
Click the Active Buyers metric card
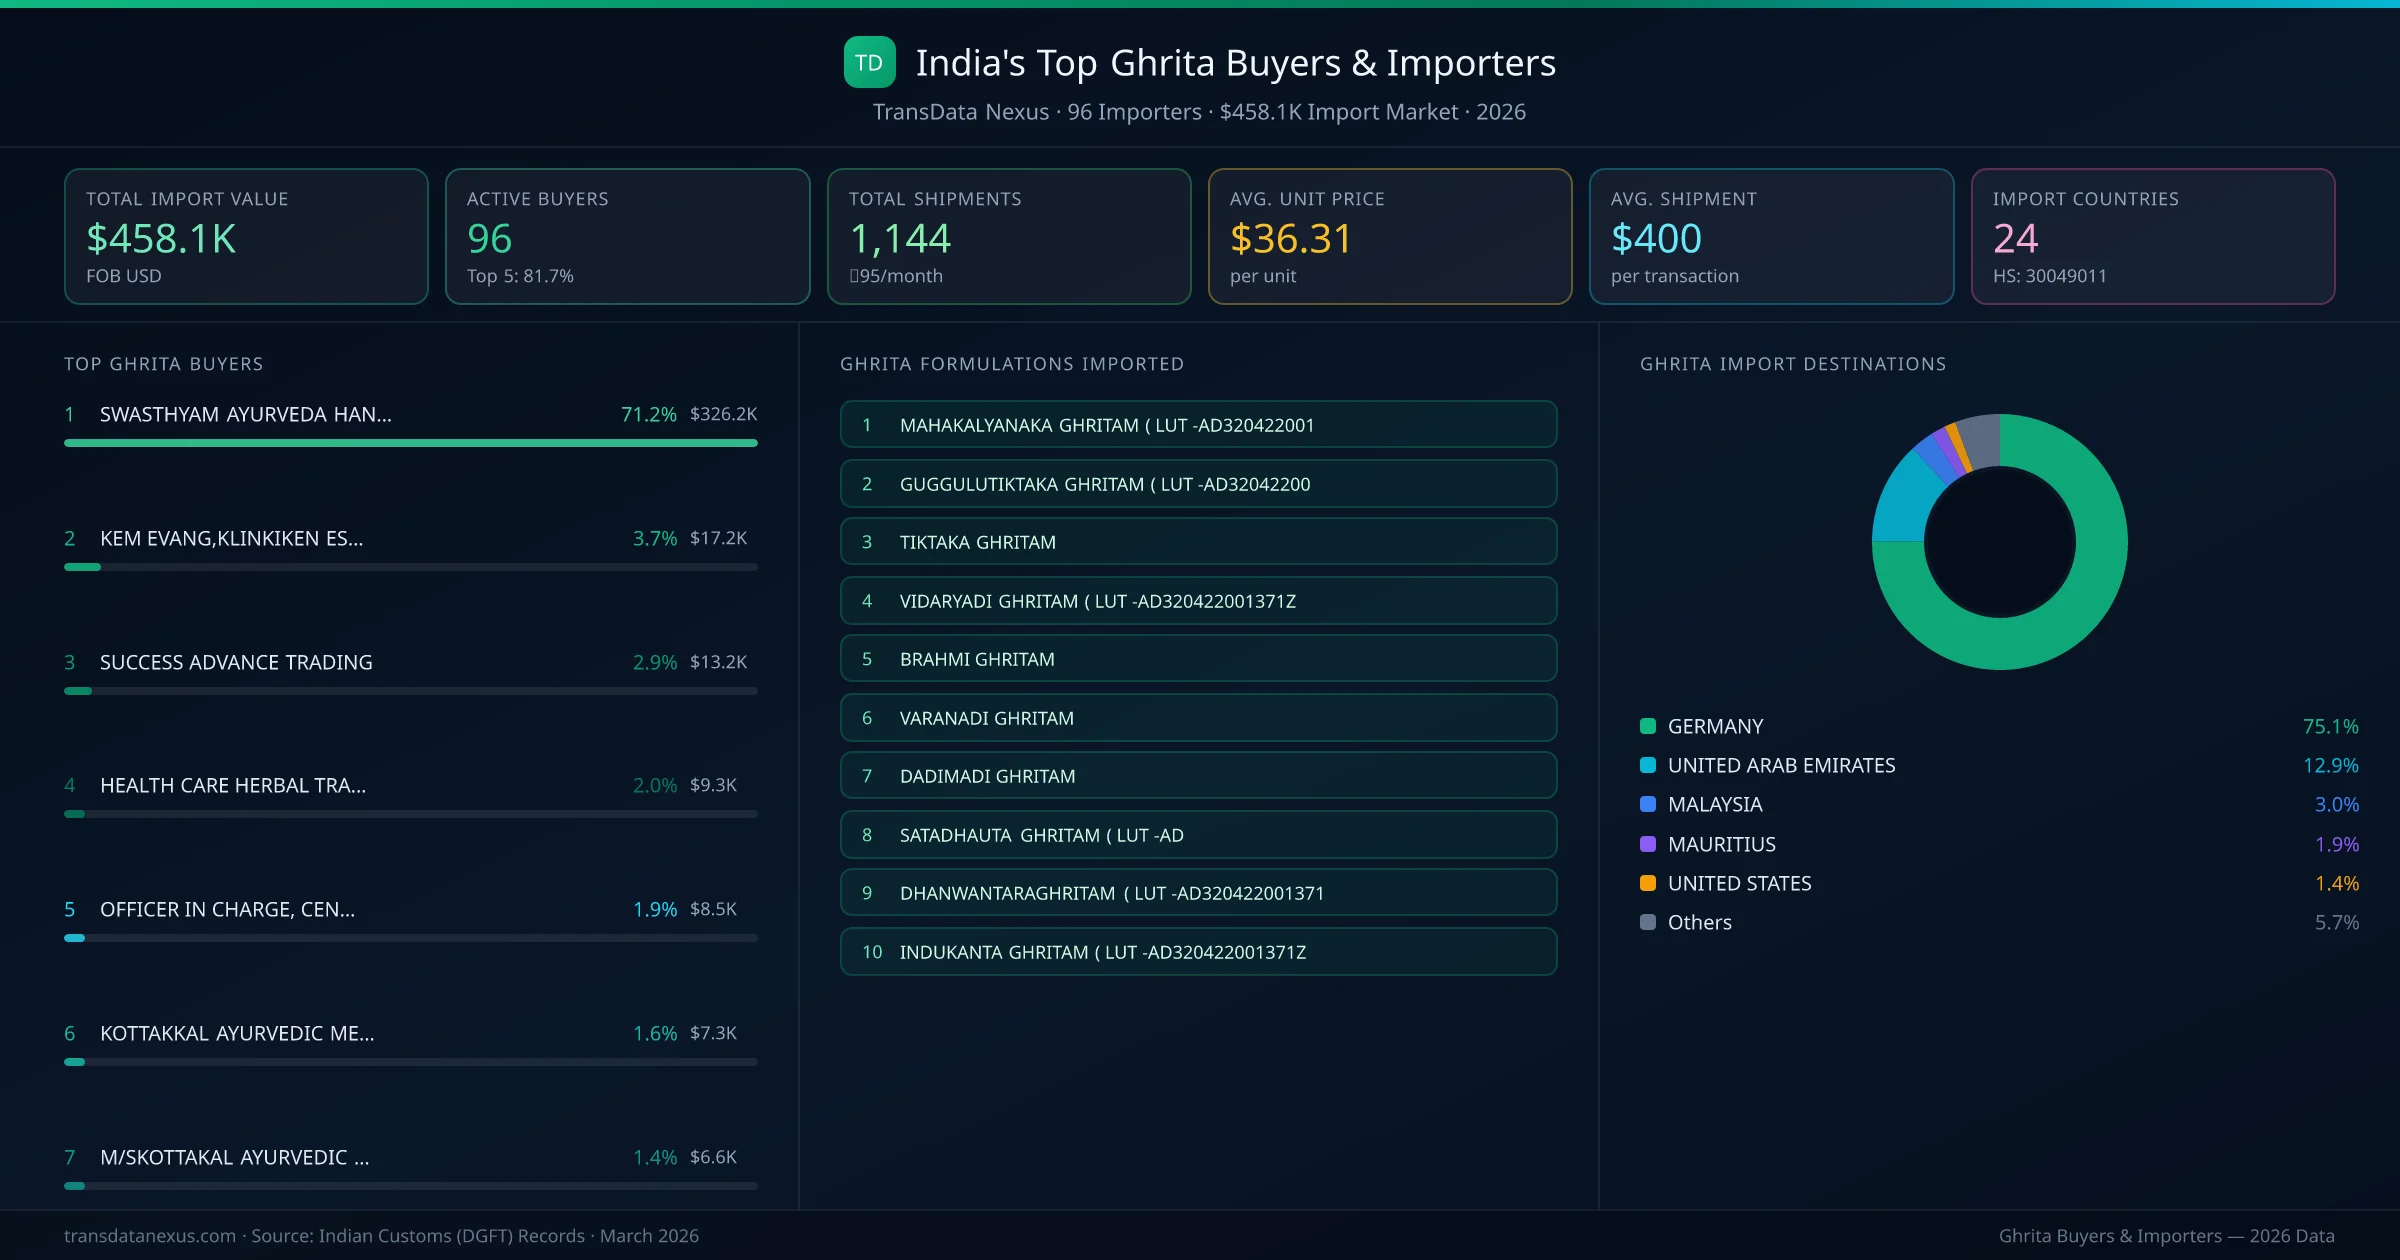(x=627, y=236)
